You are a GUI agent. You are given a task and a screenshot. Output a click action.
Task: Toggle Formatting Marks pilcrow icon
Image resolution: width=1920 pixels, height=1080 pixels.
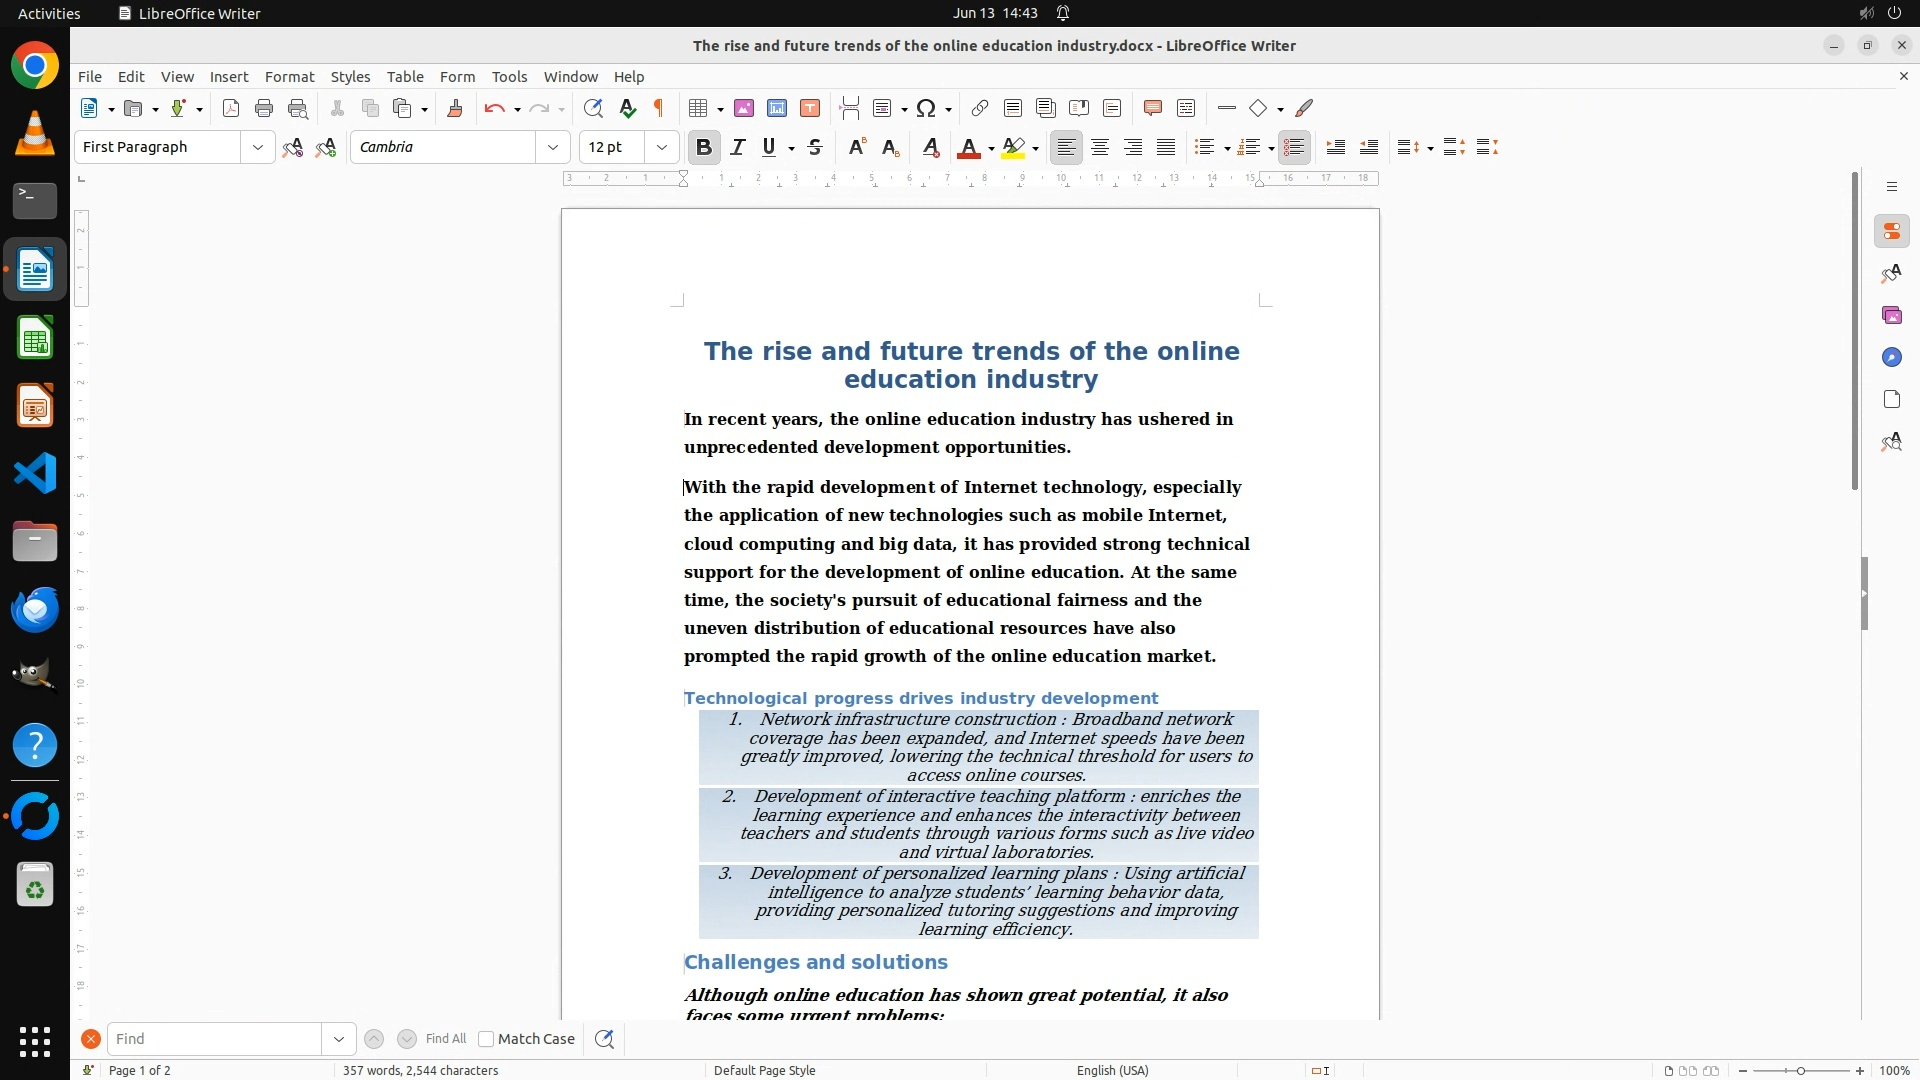(659, 108)
